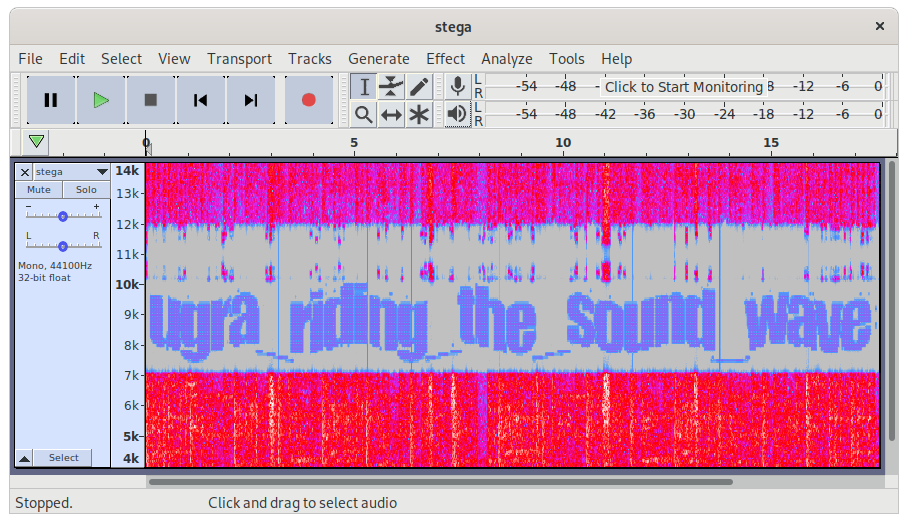This screenshot has width=908, height=523.
Task: Open the Select menu
Action: coord(121,59)
